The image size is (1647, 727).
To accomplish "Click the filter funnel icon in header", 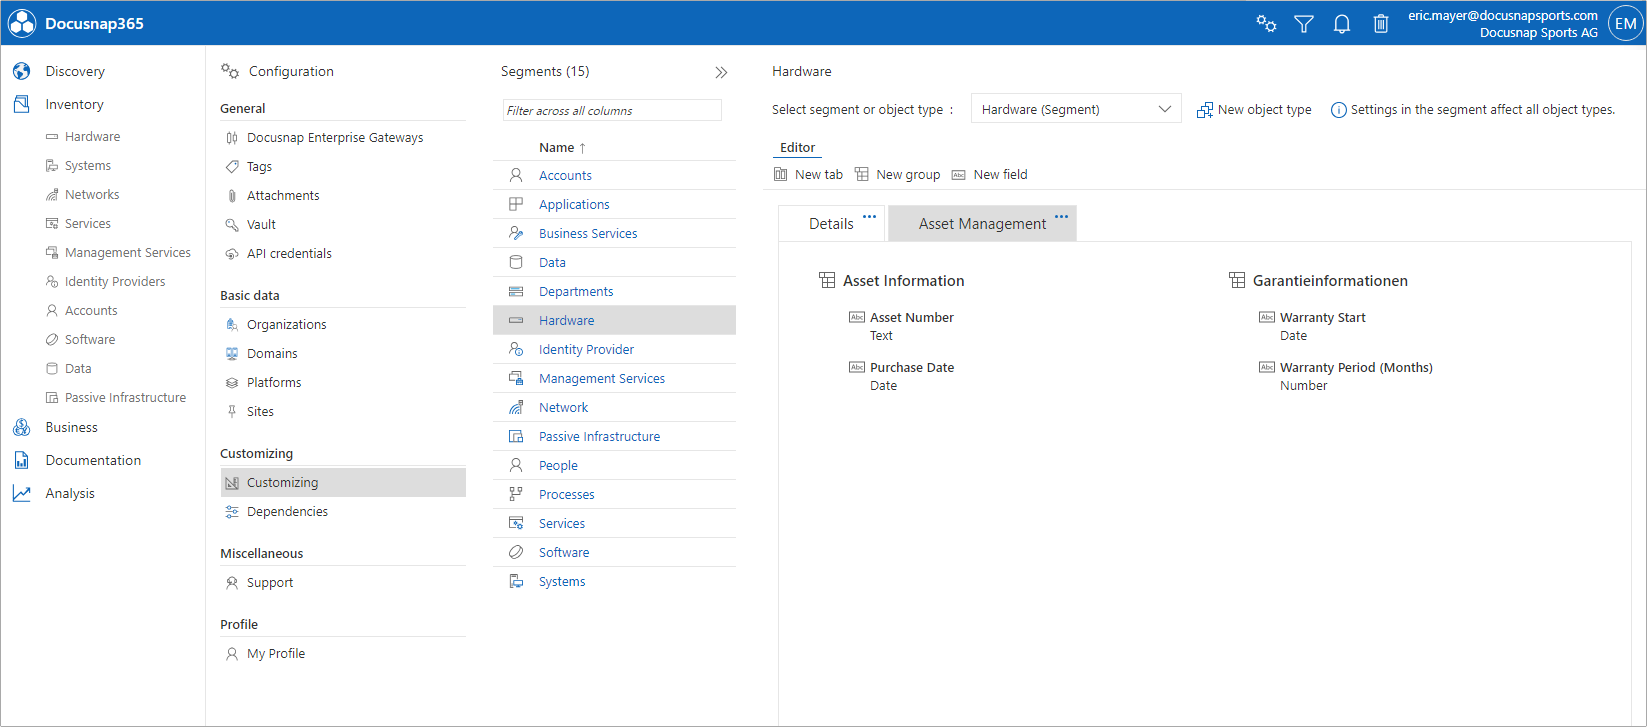I will [1304, 24].
